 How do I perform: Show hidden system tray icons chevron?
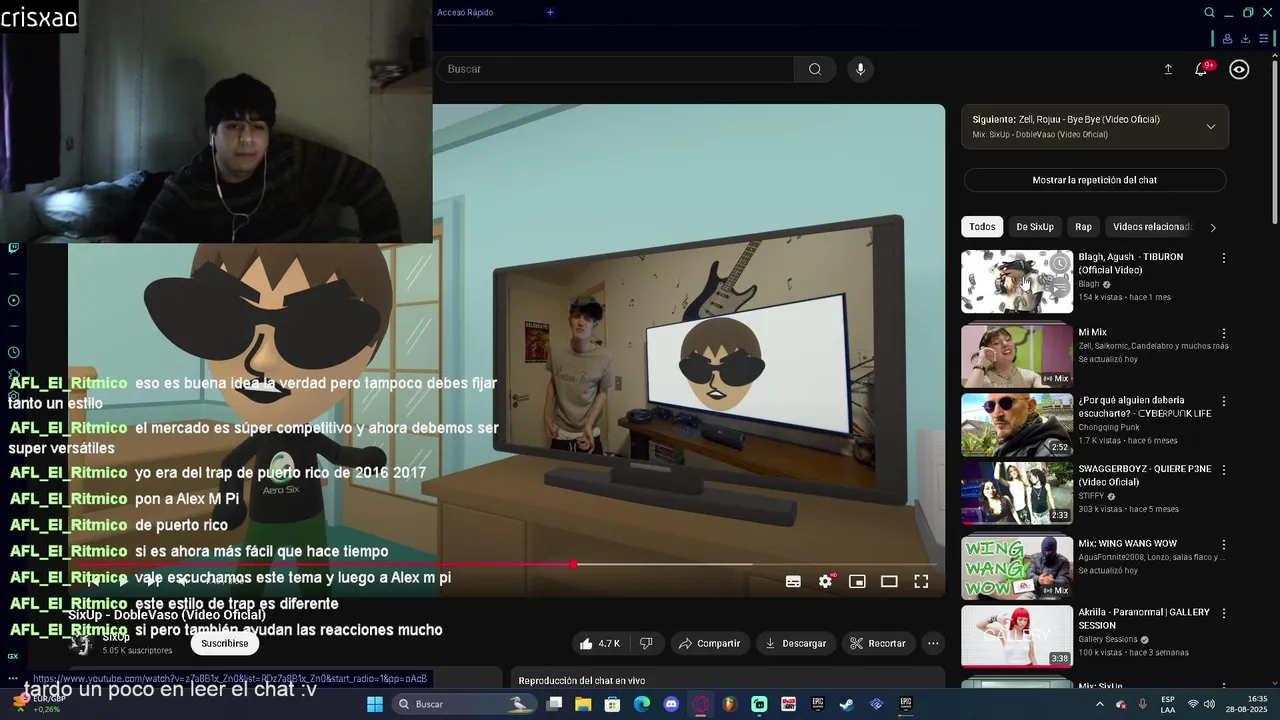click(1099, 704)
